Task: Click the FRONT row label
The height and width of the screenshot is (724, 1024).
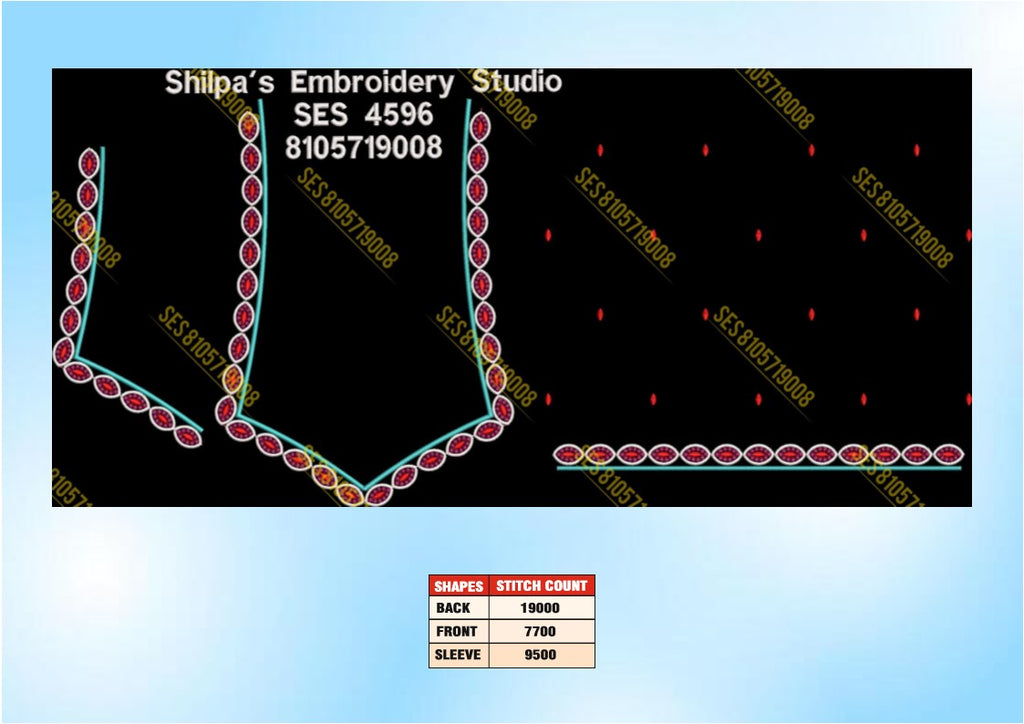Action: [458, 631]
